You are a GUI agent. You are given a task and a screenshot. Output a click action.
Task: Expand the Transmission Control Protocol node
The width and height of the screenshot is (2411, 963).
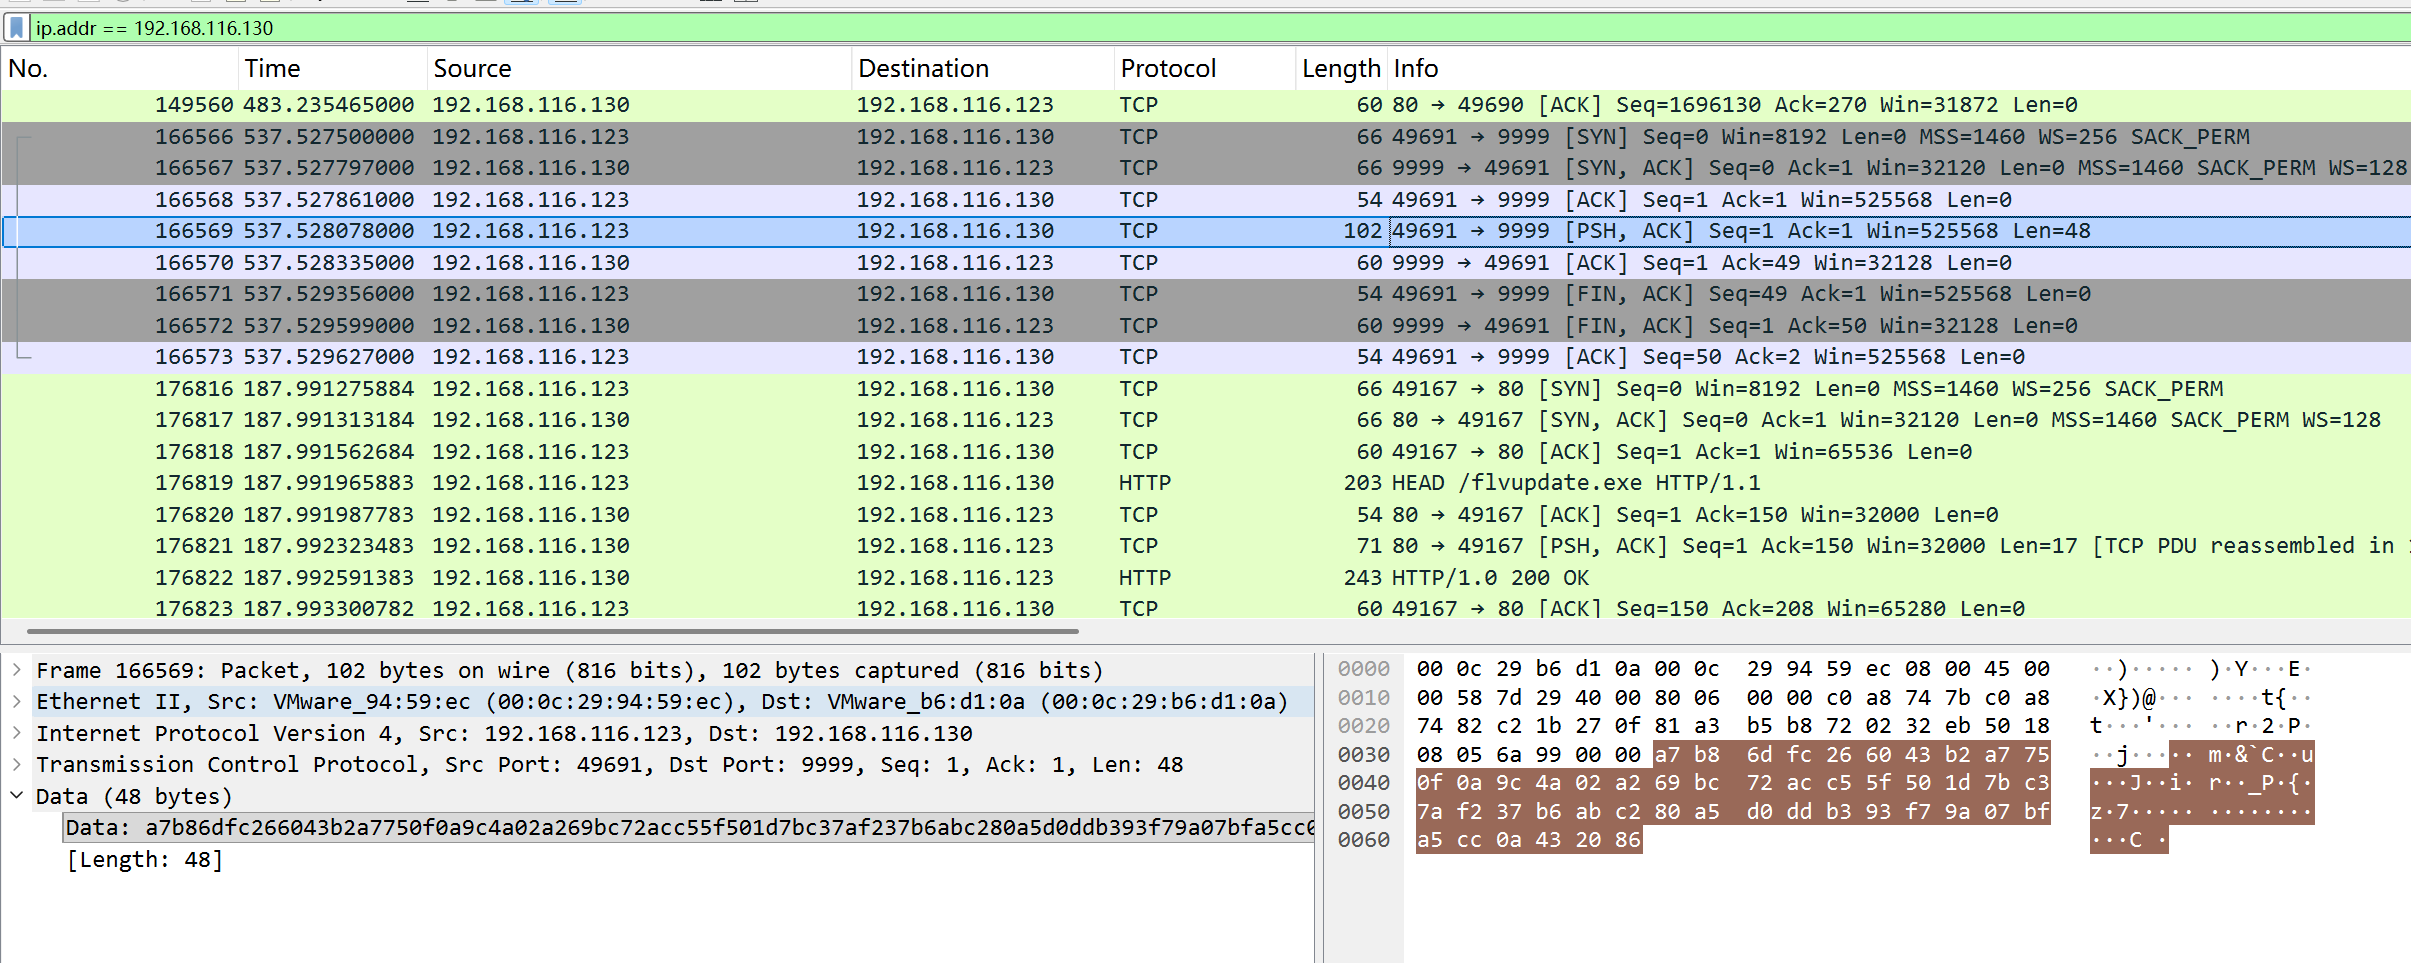(x=17, y=765)
